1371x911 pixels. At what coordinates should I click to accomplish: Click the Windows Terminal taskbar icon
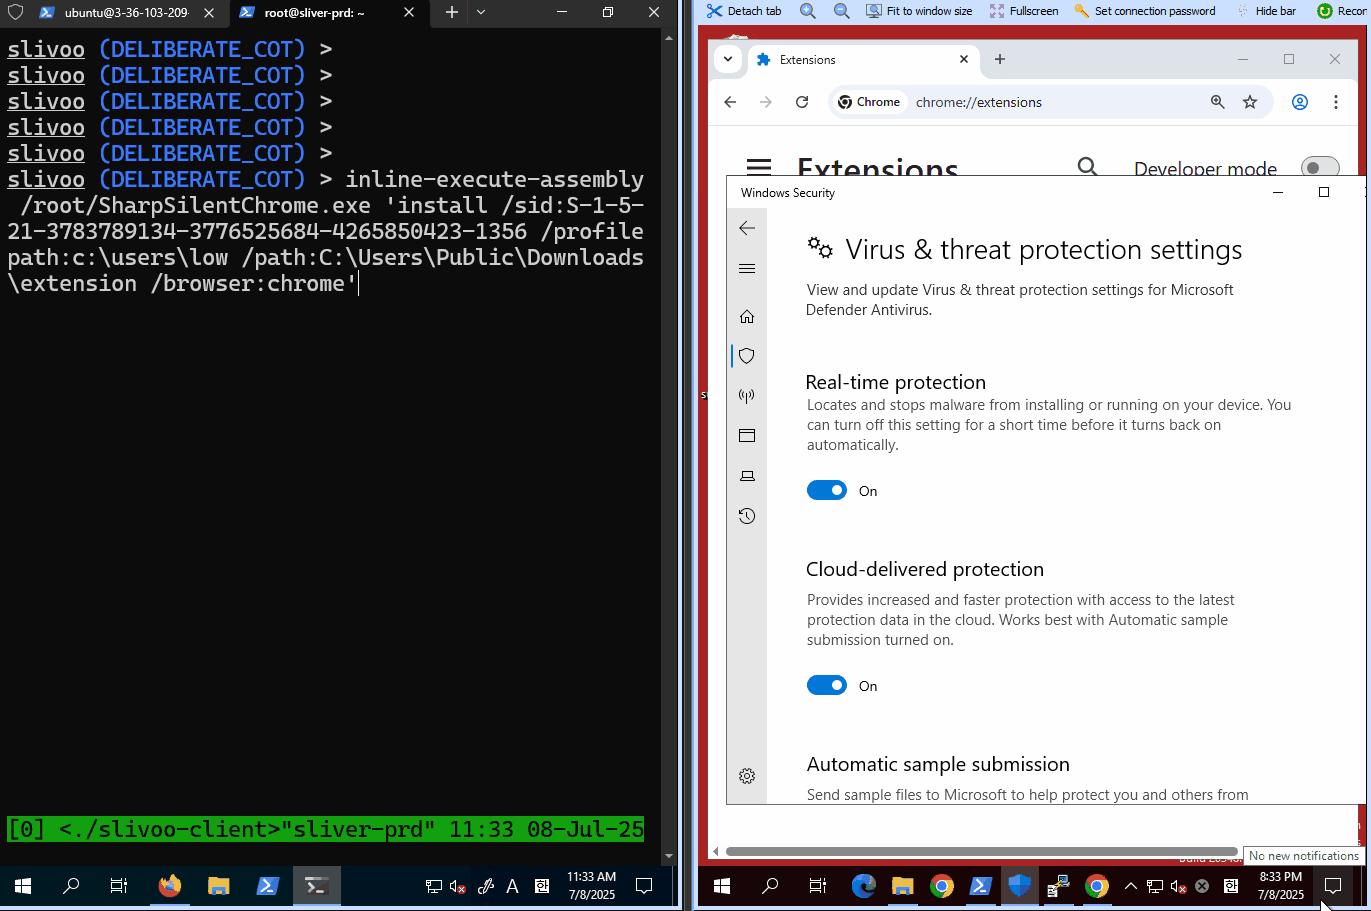[317, 886]
